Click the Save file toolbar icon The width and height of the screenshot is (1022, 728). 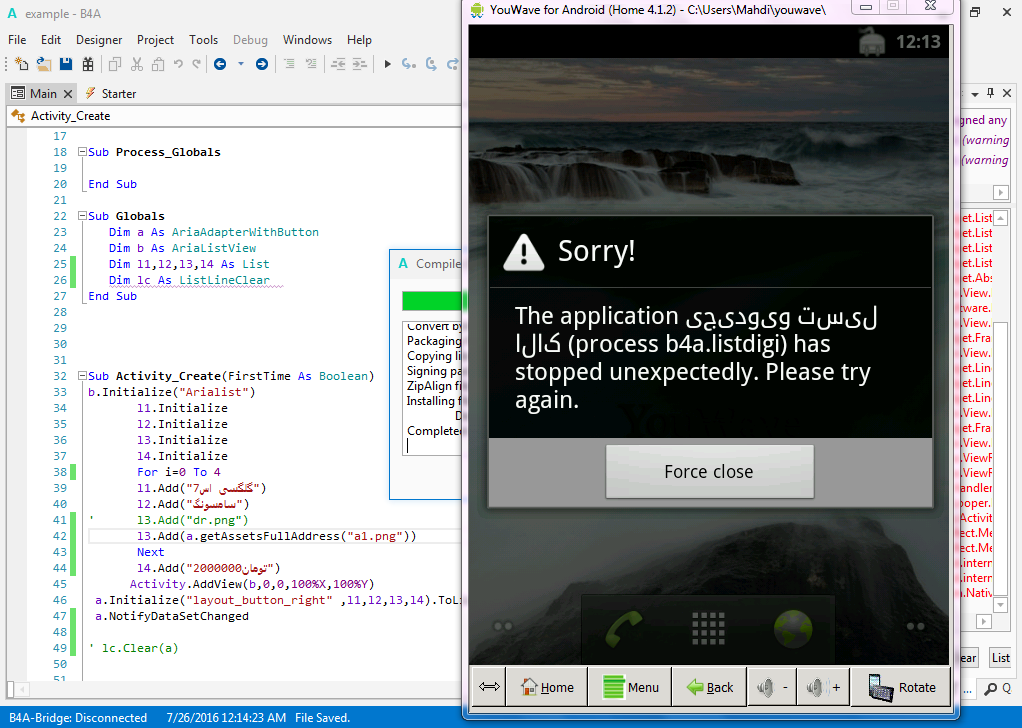66,64
